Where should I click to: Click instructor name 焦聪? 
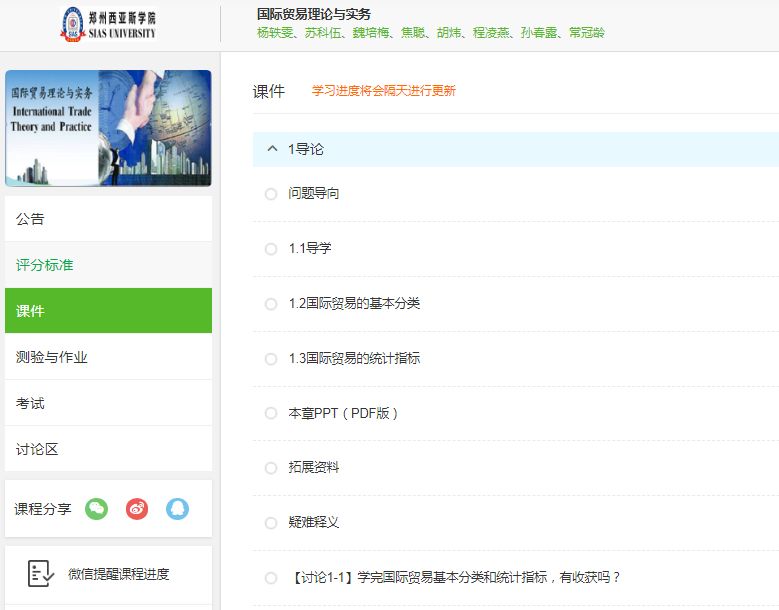click(413, 33)
